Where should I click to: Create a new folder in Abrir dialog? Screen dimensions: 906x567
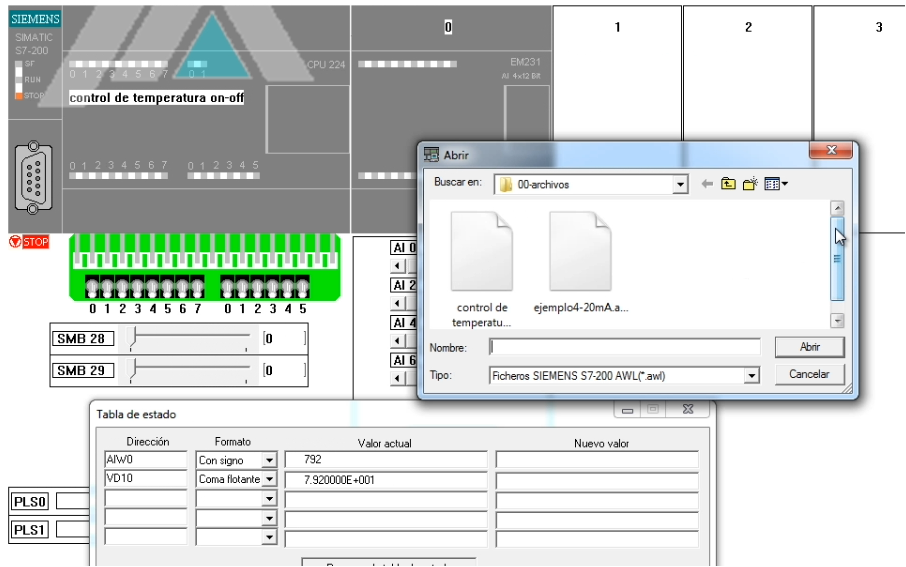point(750,184)
